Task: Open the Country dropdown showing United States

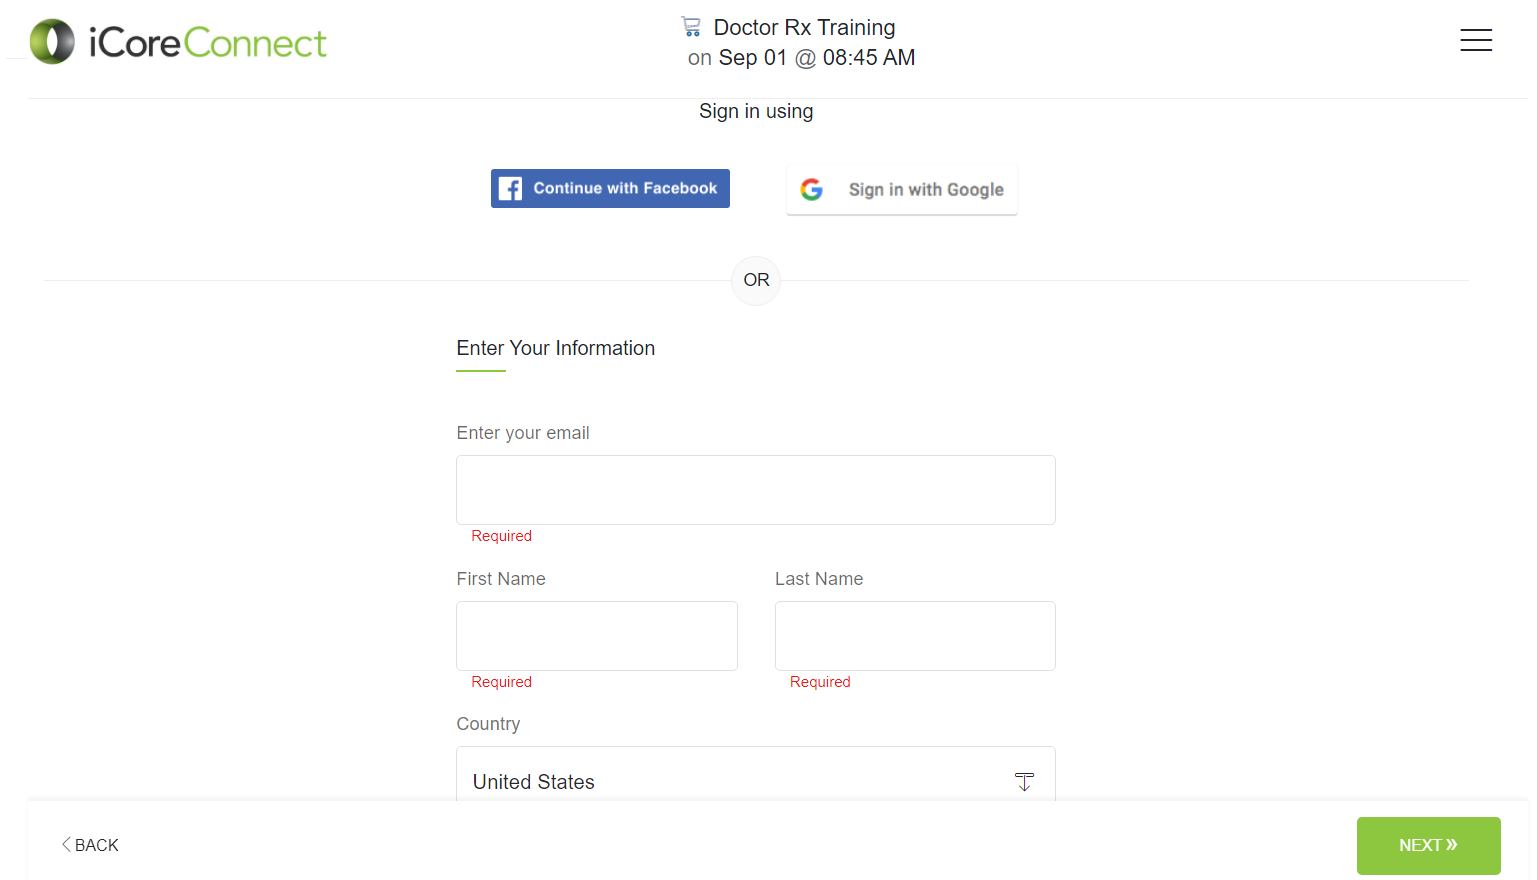Action: [x=756, y=774]
